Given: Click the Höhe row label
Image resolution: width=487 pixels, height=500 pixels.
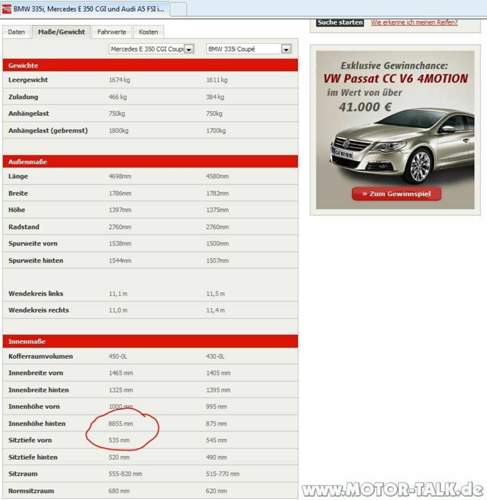Looking at the screenshot, I should click(17, 210).
